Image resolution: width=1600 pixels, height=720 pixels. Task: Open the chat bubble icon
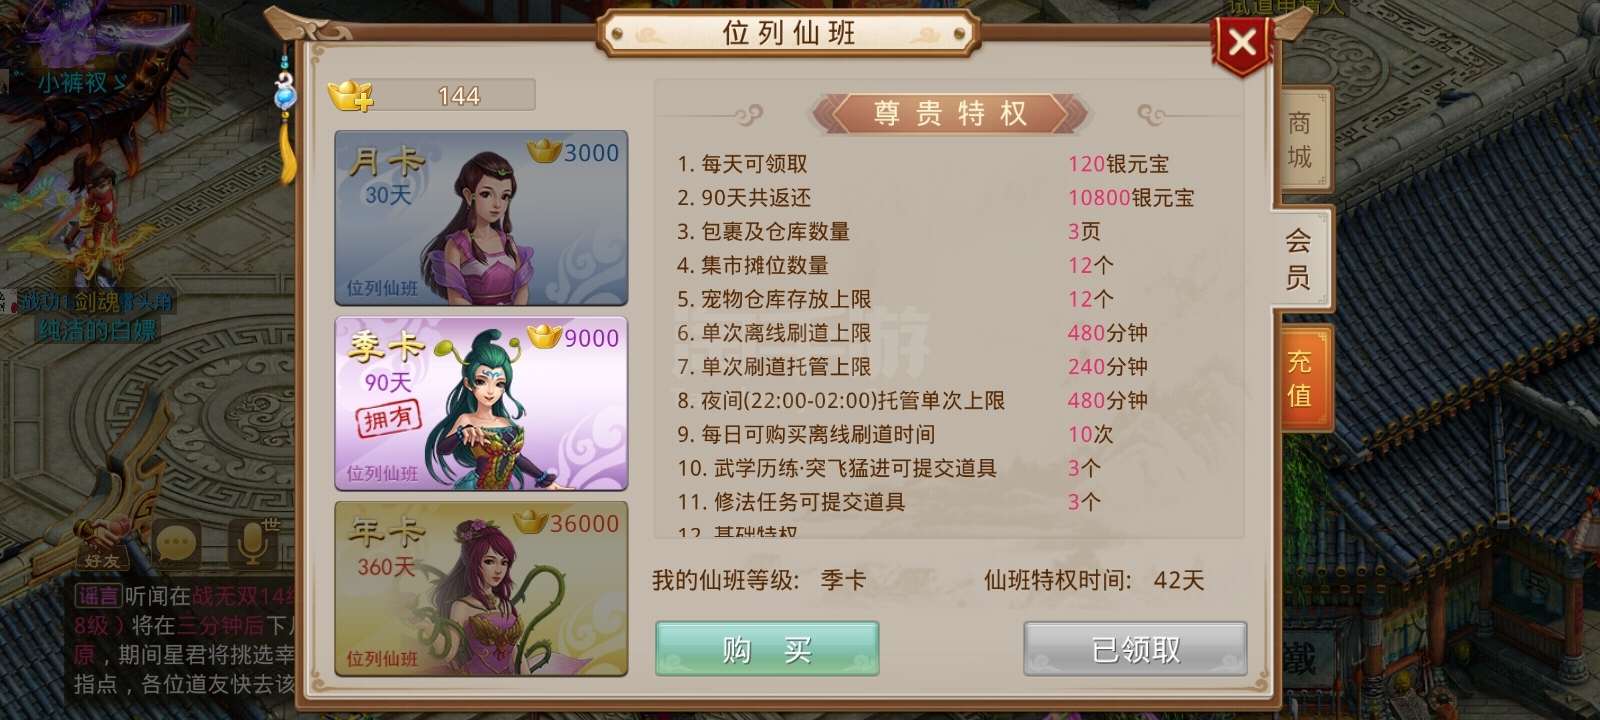[x=176, y=544]
